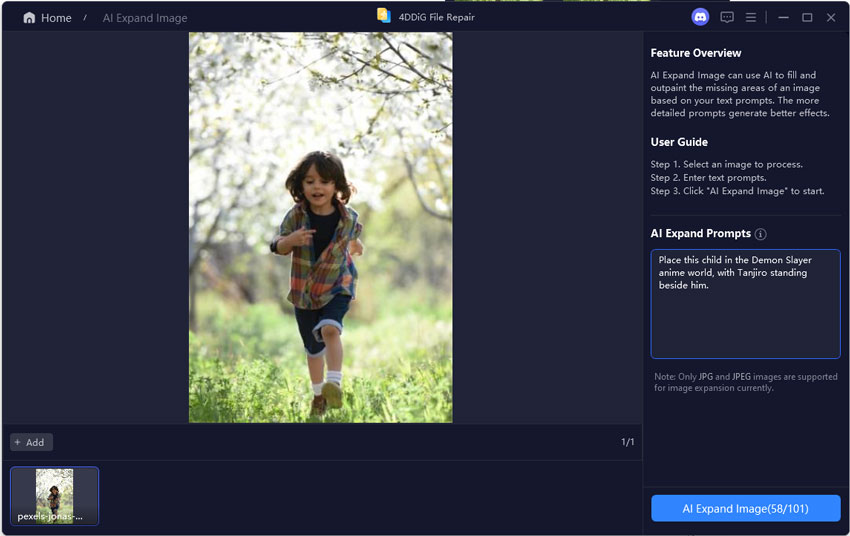Select the AI Expand Image breadcrumb
850x536 pixels.
click(x=145, y=18)
